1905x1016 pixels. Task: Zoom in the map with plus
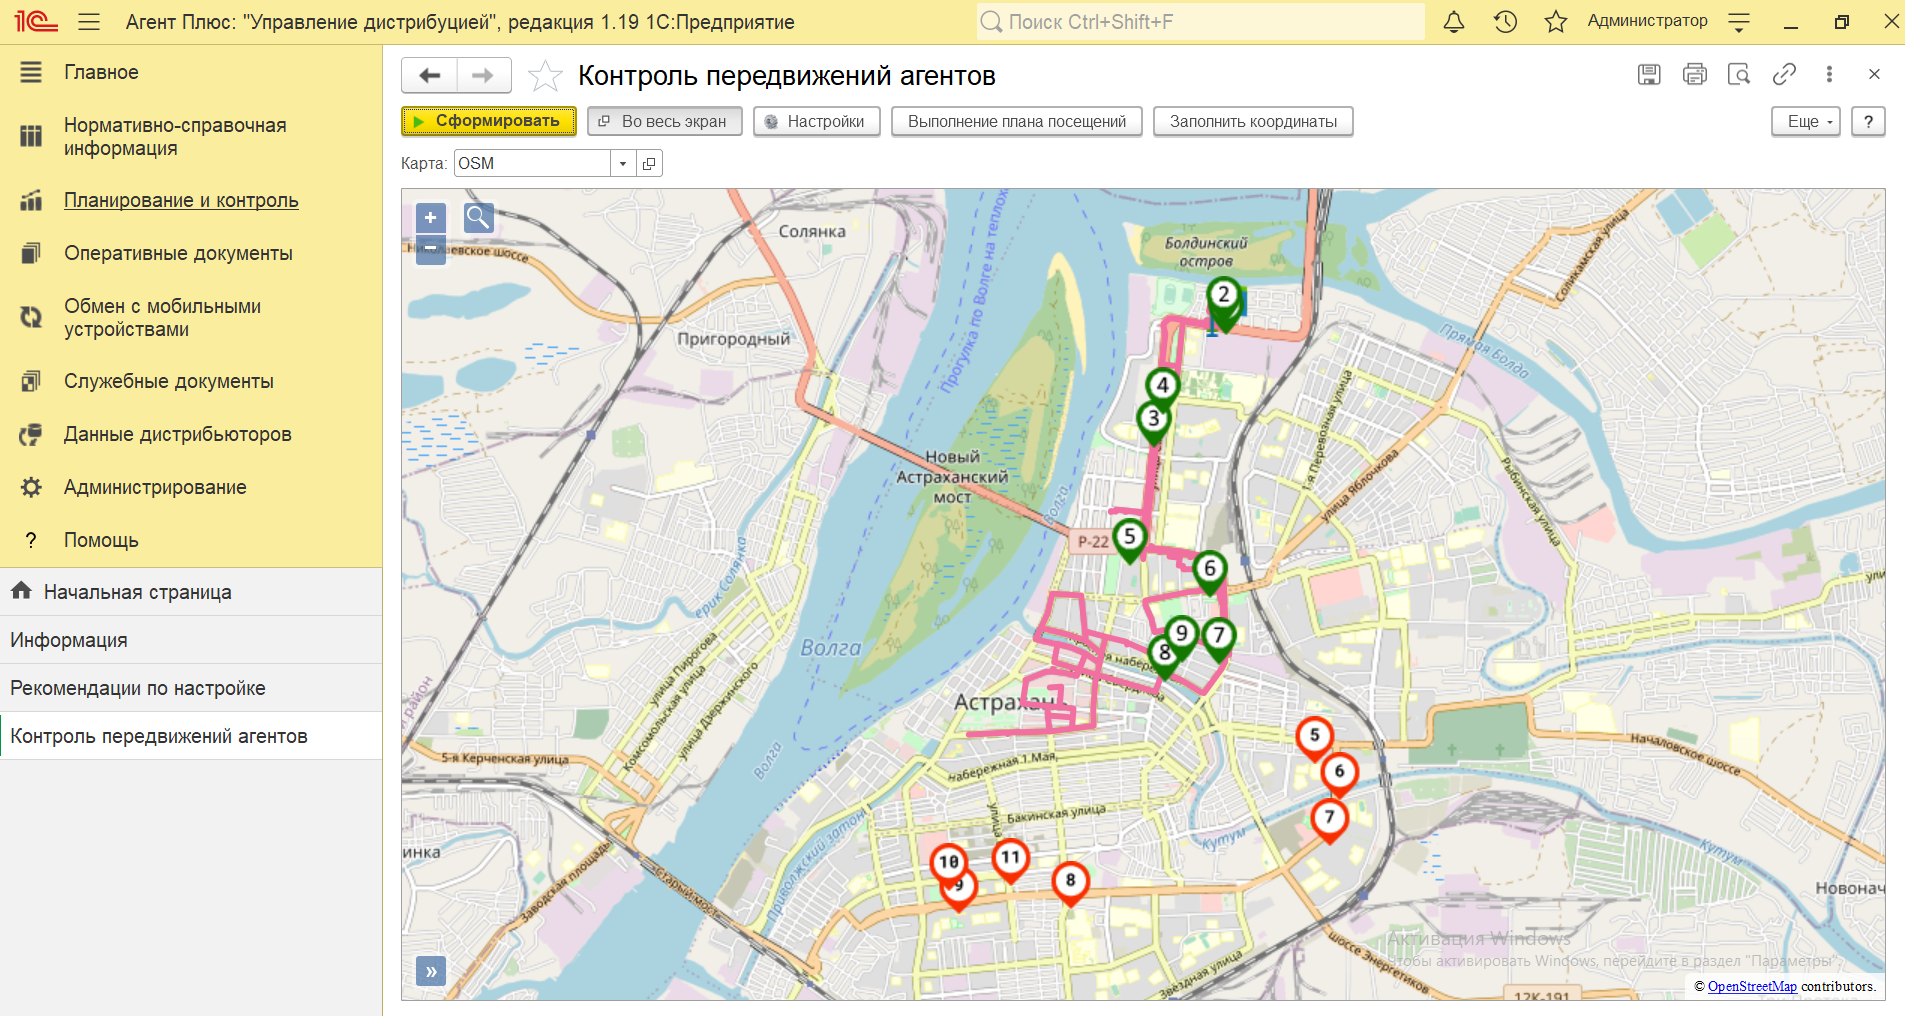(x=431, y=217)
